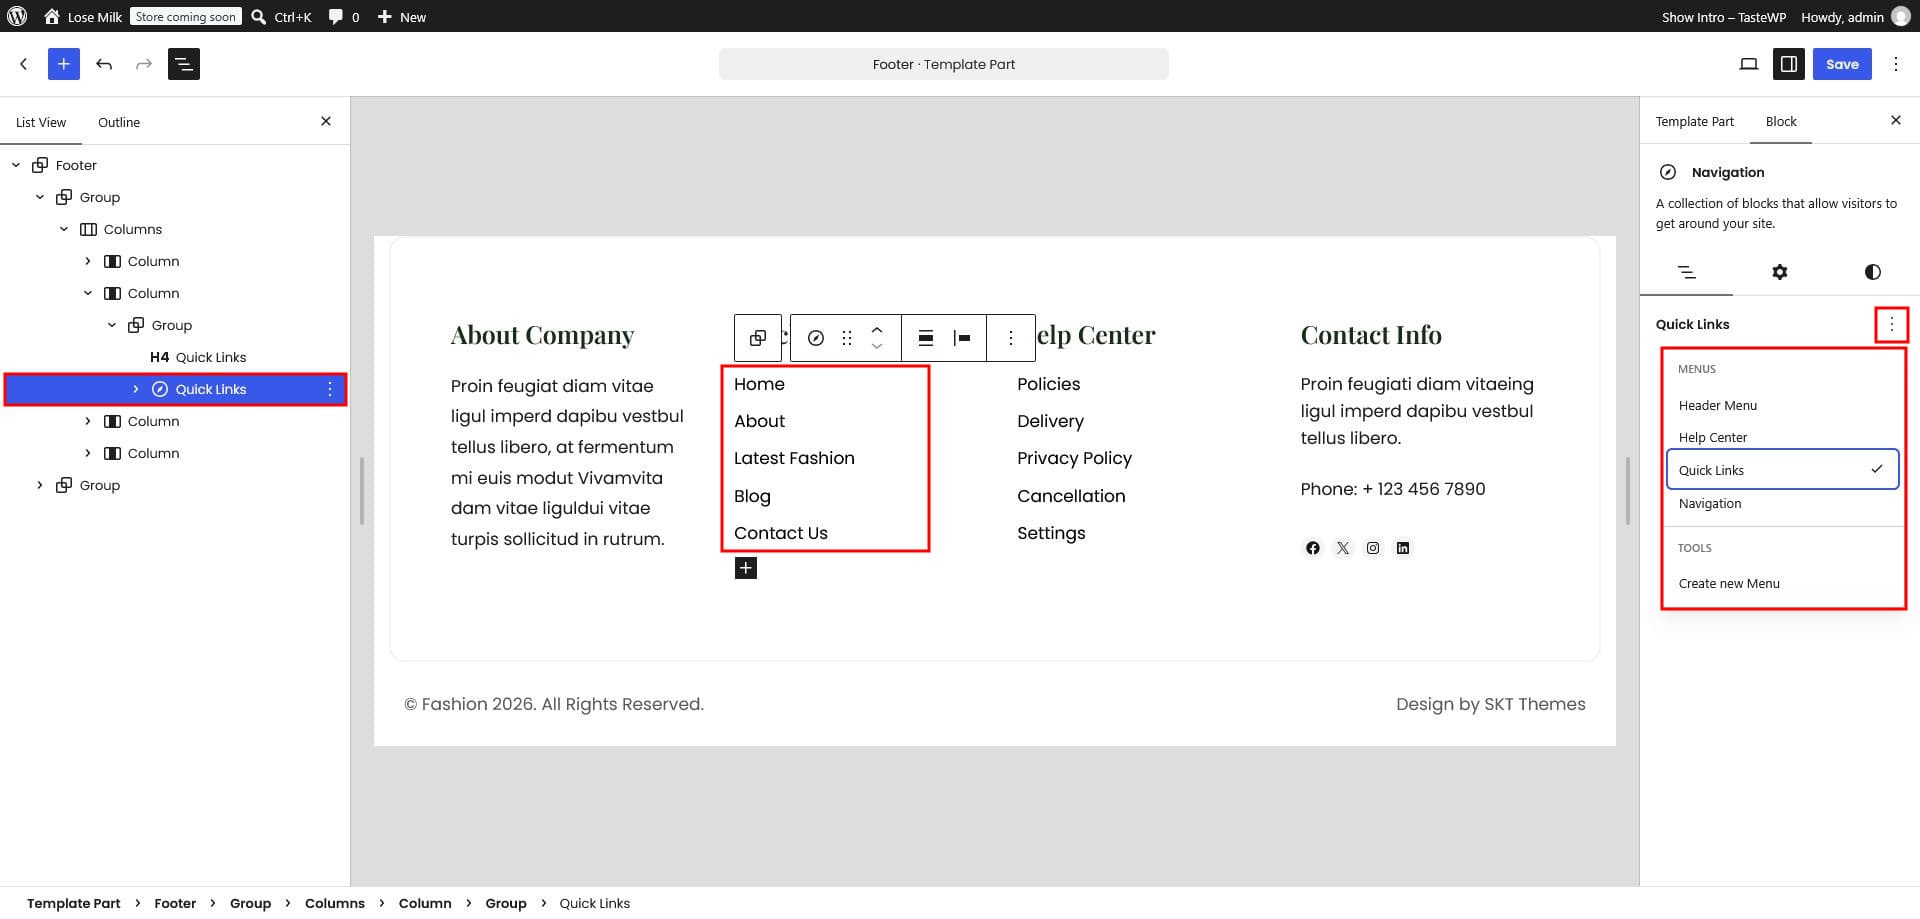Open the Navigation block list view tab
Viewport: 1920px width, 919px height.
tap(1687, 272)
